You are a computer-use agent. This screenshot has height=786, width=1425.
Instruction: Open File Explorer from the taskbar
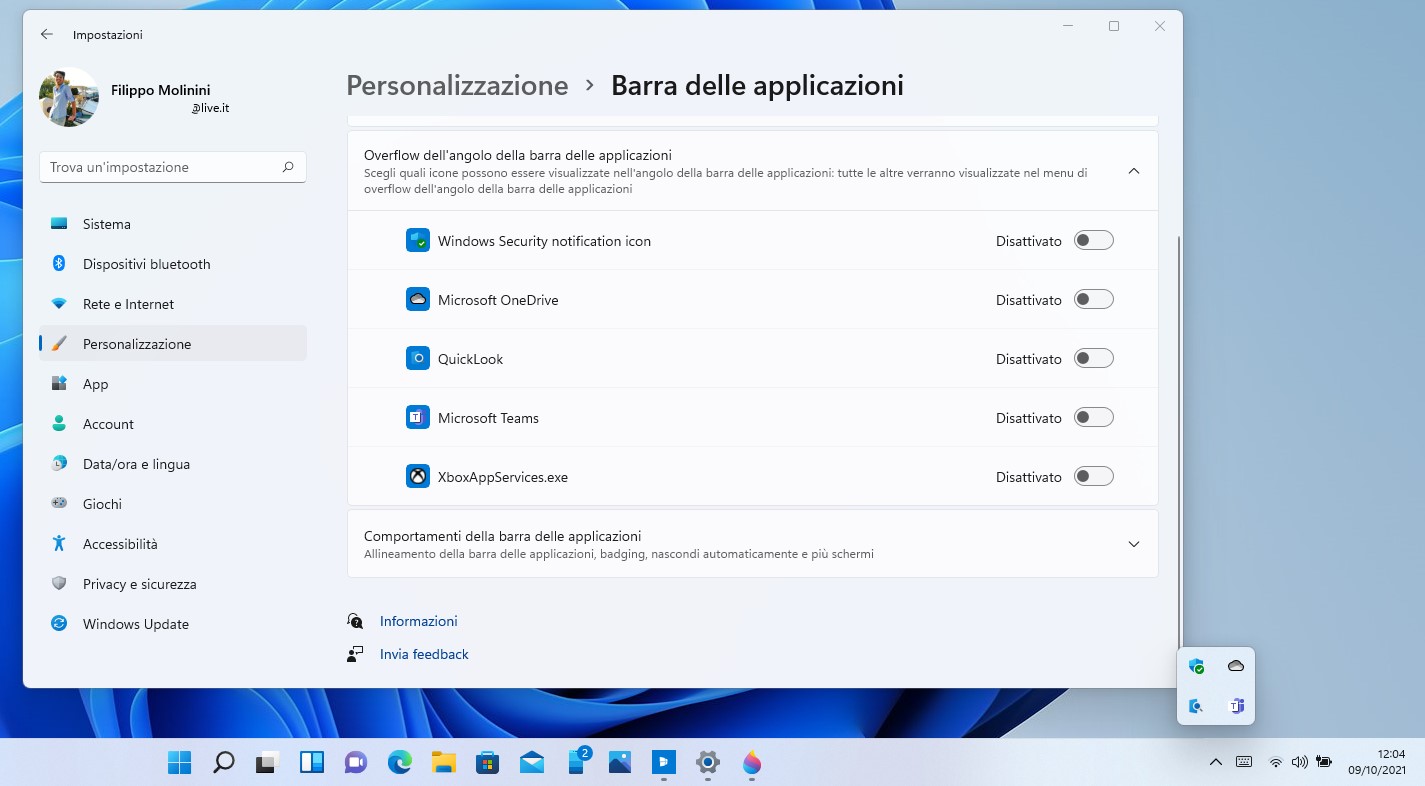point(444,763)
